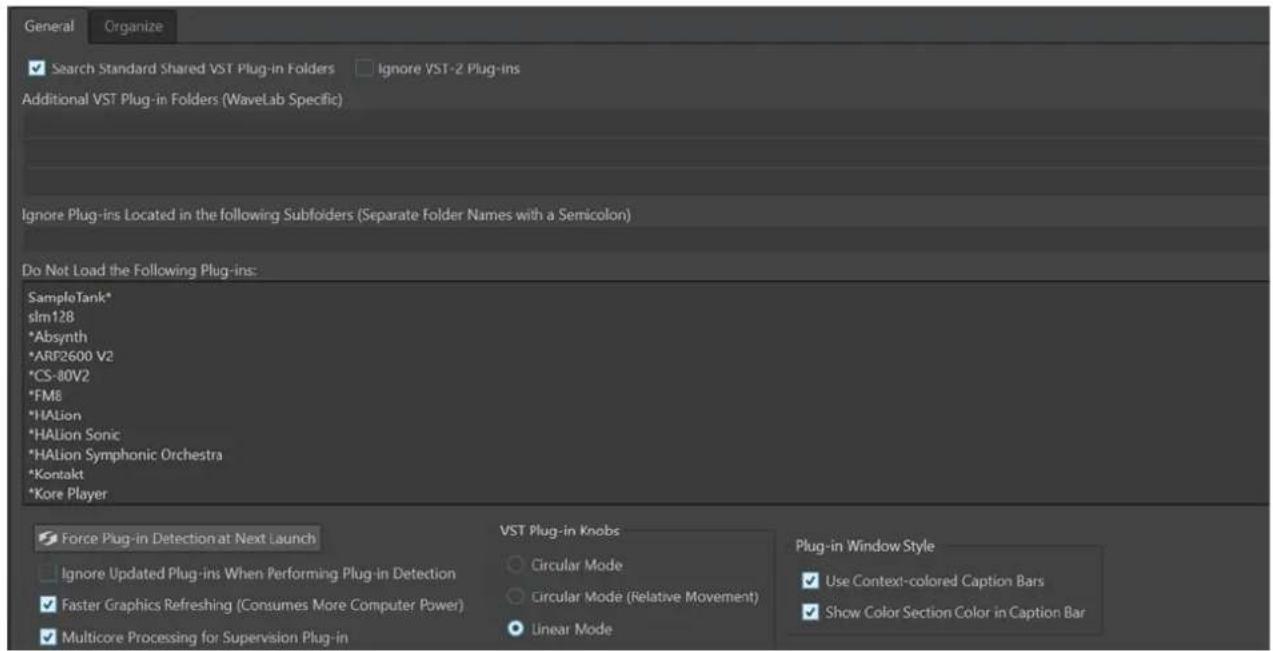Click the *HALion Symphonic Orchestra entry
The width and height of the screenshot is (1273, 651).
[126, 455]
